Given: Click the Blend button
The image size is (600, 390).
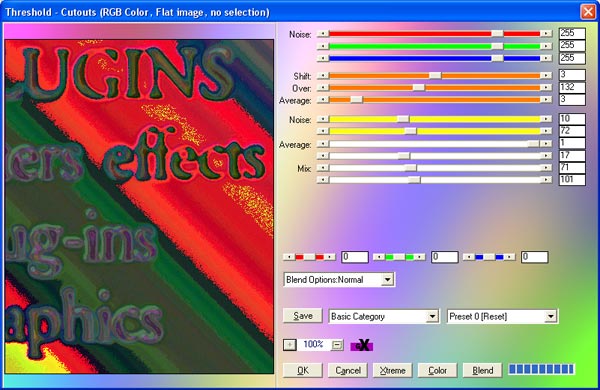Looking at the screenshot, I should [x=483, y=370].
